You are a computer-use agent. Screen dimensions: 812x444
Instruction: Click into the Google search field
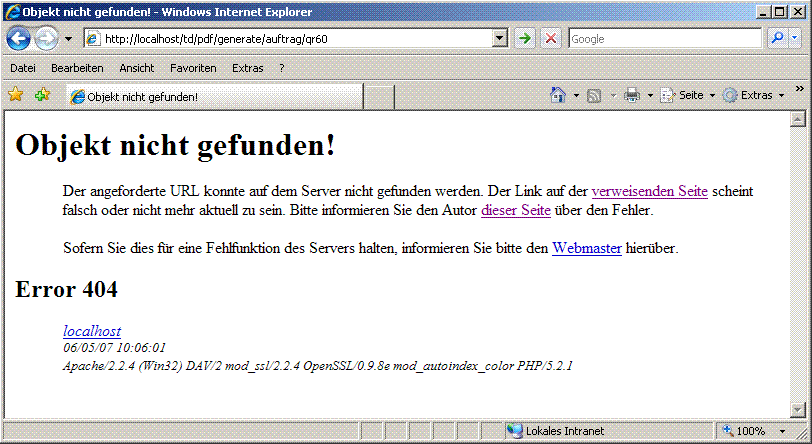click(665, 39)
